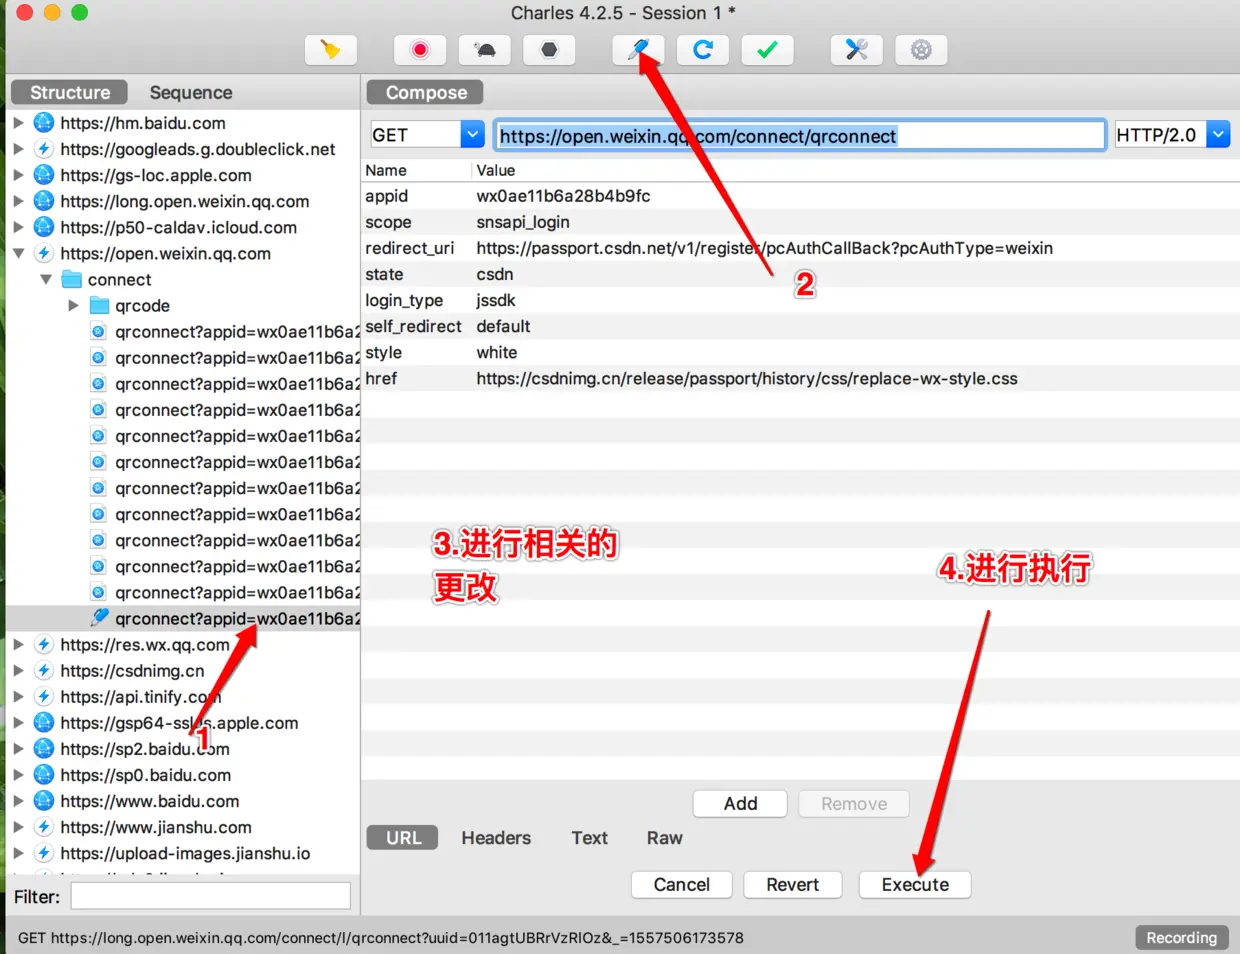The width and height of the screenshot is (1240, 954).
Task: Click the globe icon for www.baidu.com
Action: point(44,801)
